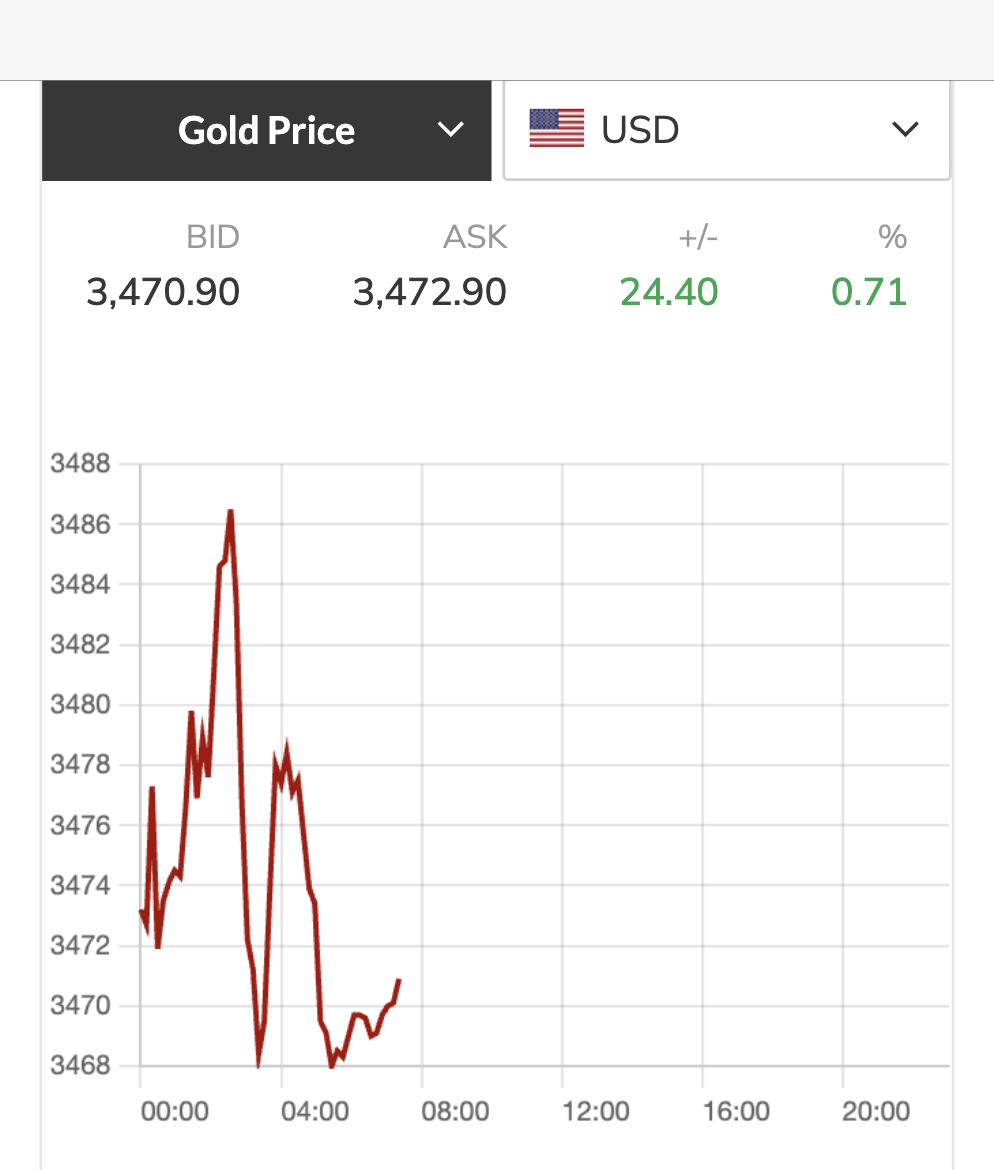994x1170 pixels.
Task: Click the percent sign column header
Action: pos(892,237)
